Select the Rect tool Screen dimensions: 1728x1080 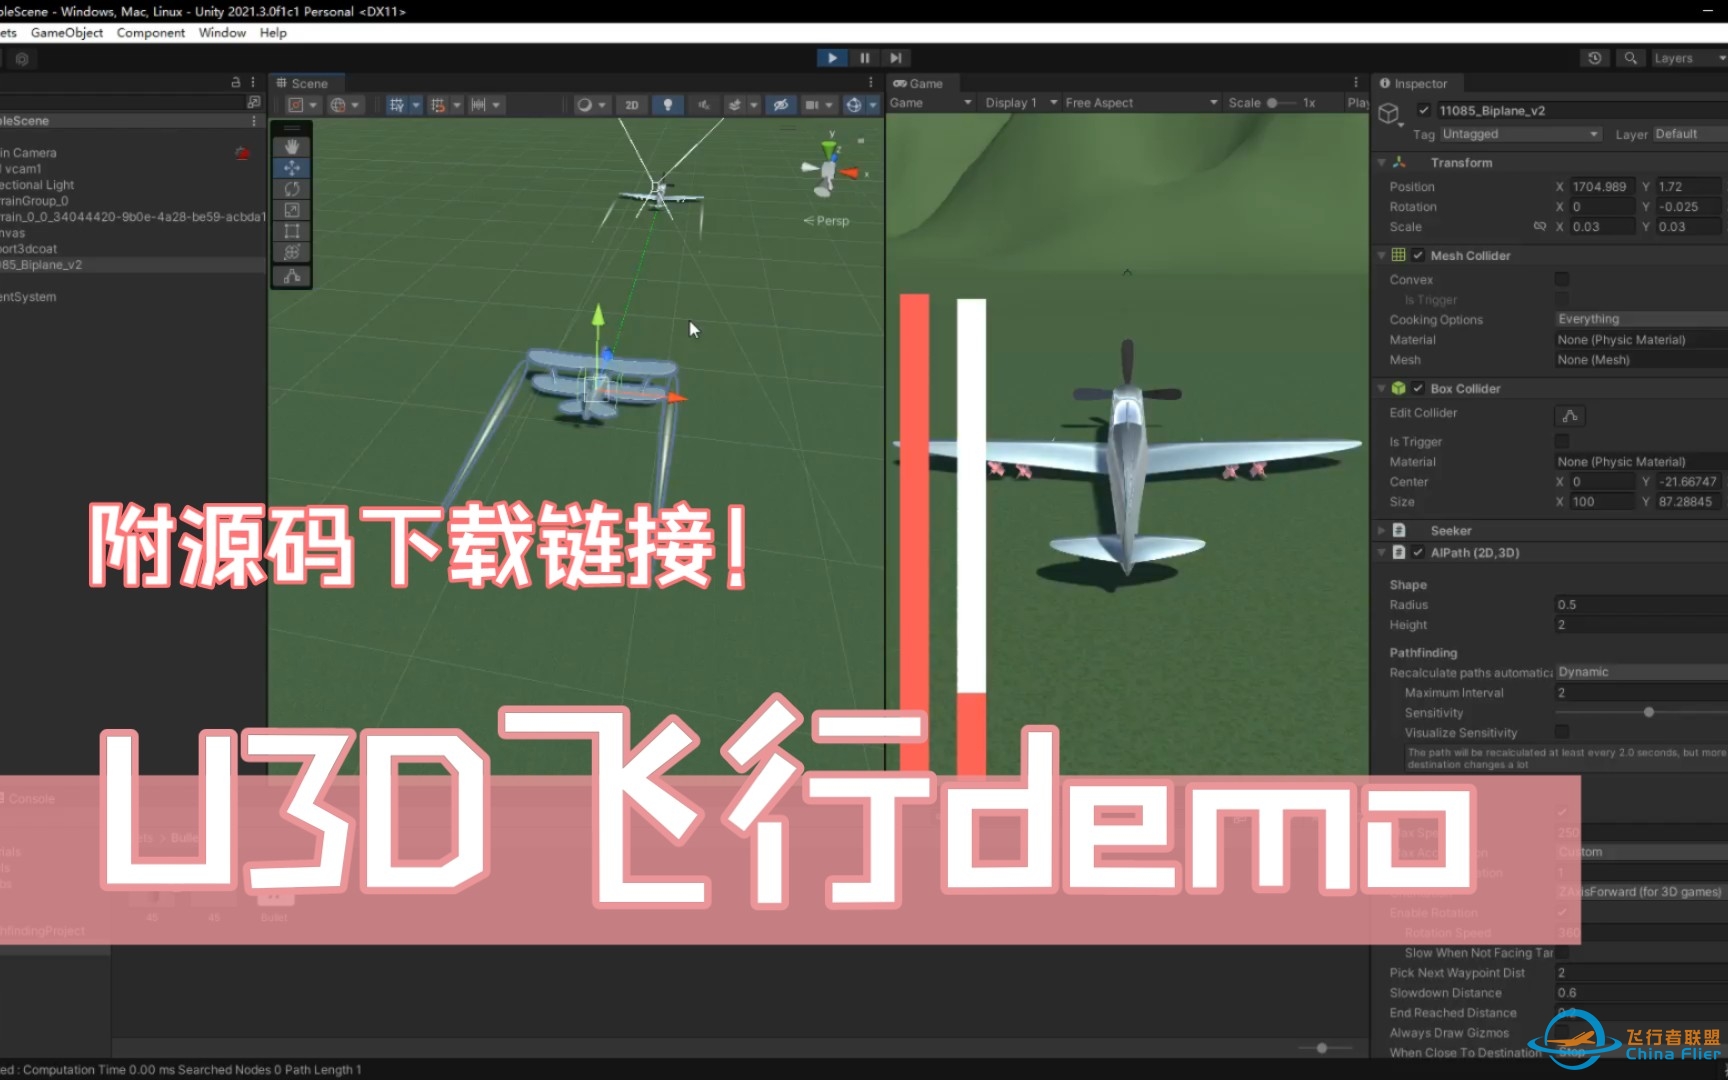pyautogui.click(x=292, y=231)
